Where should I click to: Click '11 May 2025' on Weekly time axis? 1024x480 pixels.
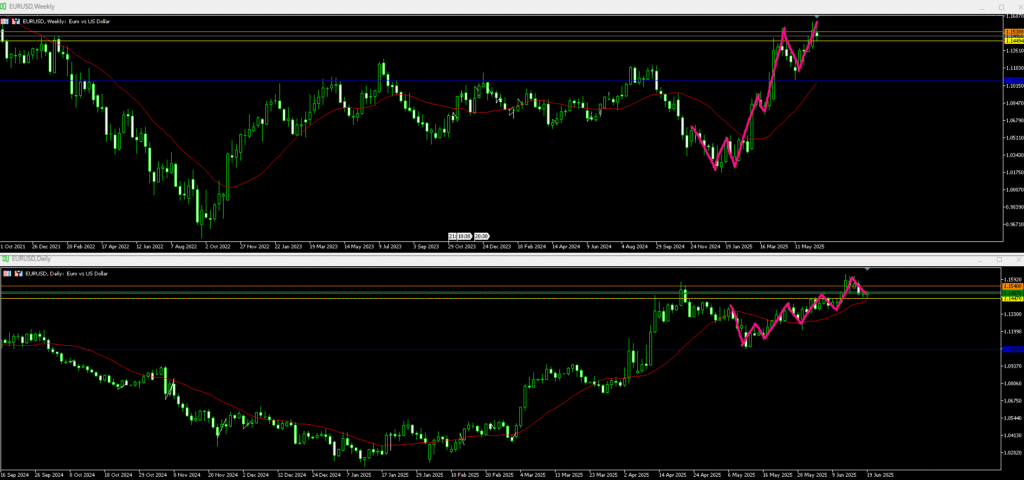810,247
